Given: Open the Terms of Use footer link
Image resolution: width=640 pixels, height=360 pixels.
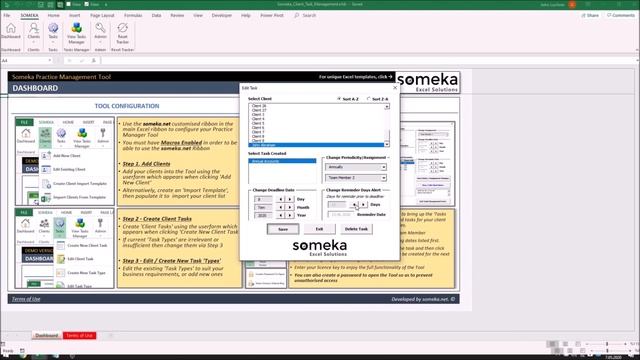Looking at the screenshot, I should (26, 299).
